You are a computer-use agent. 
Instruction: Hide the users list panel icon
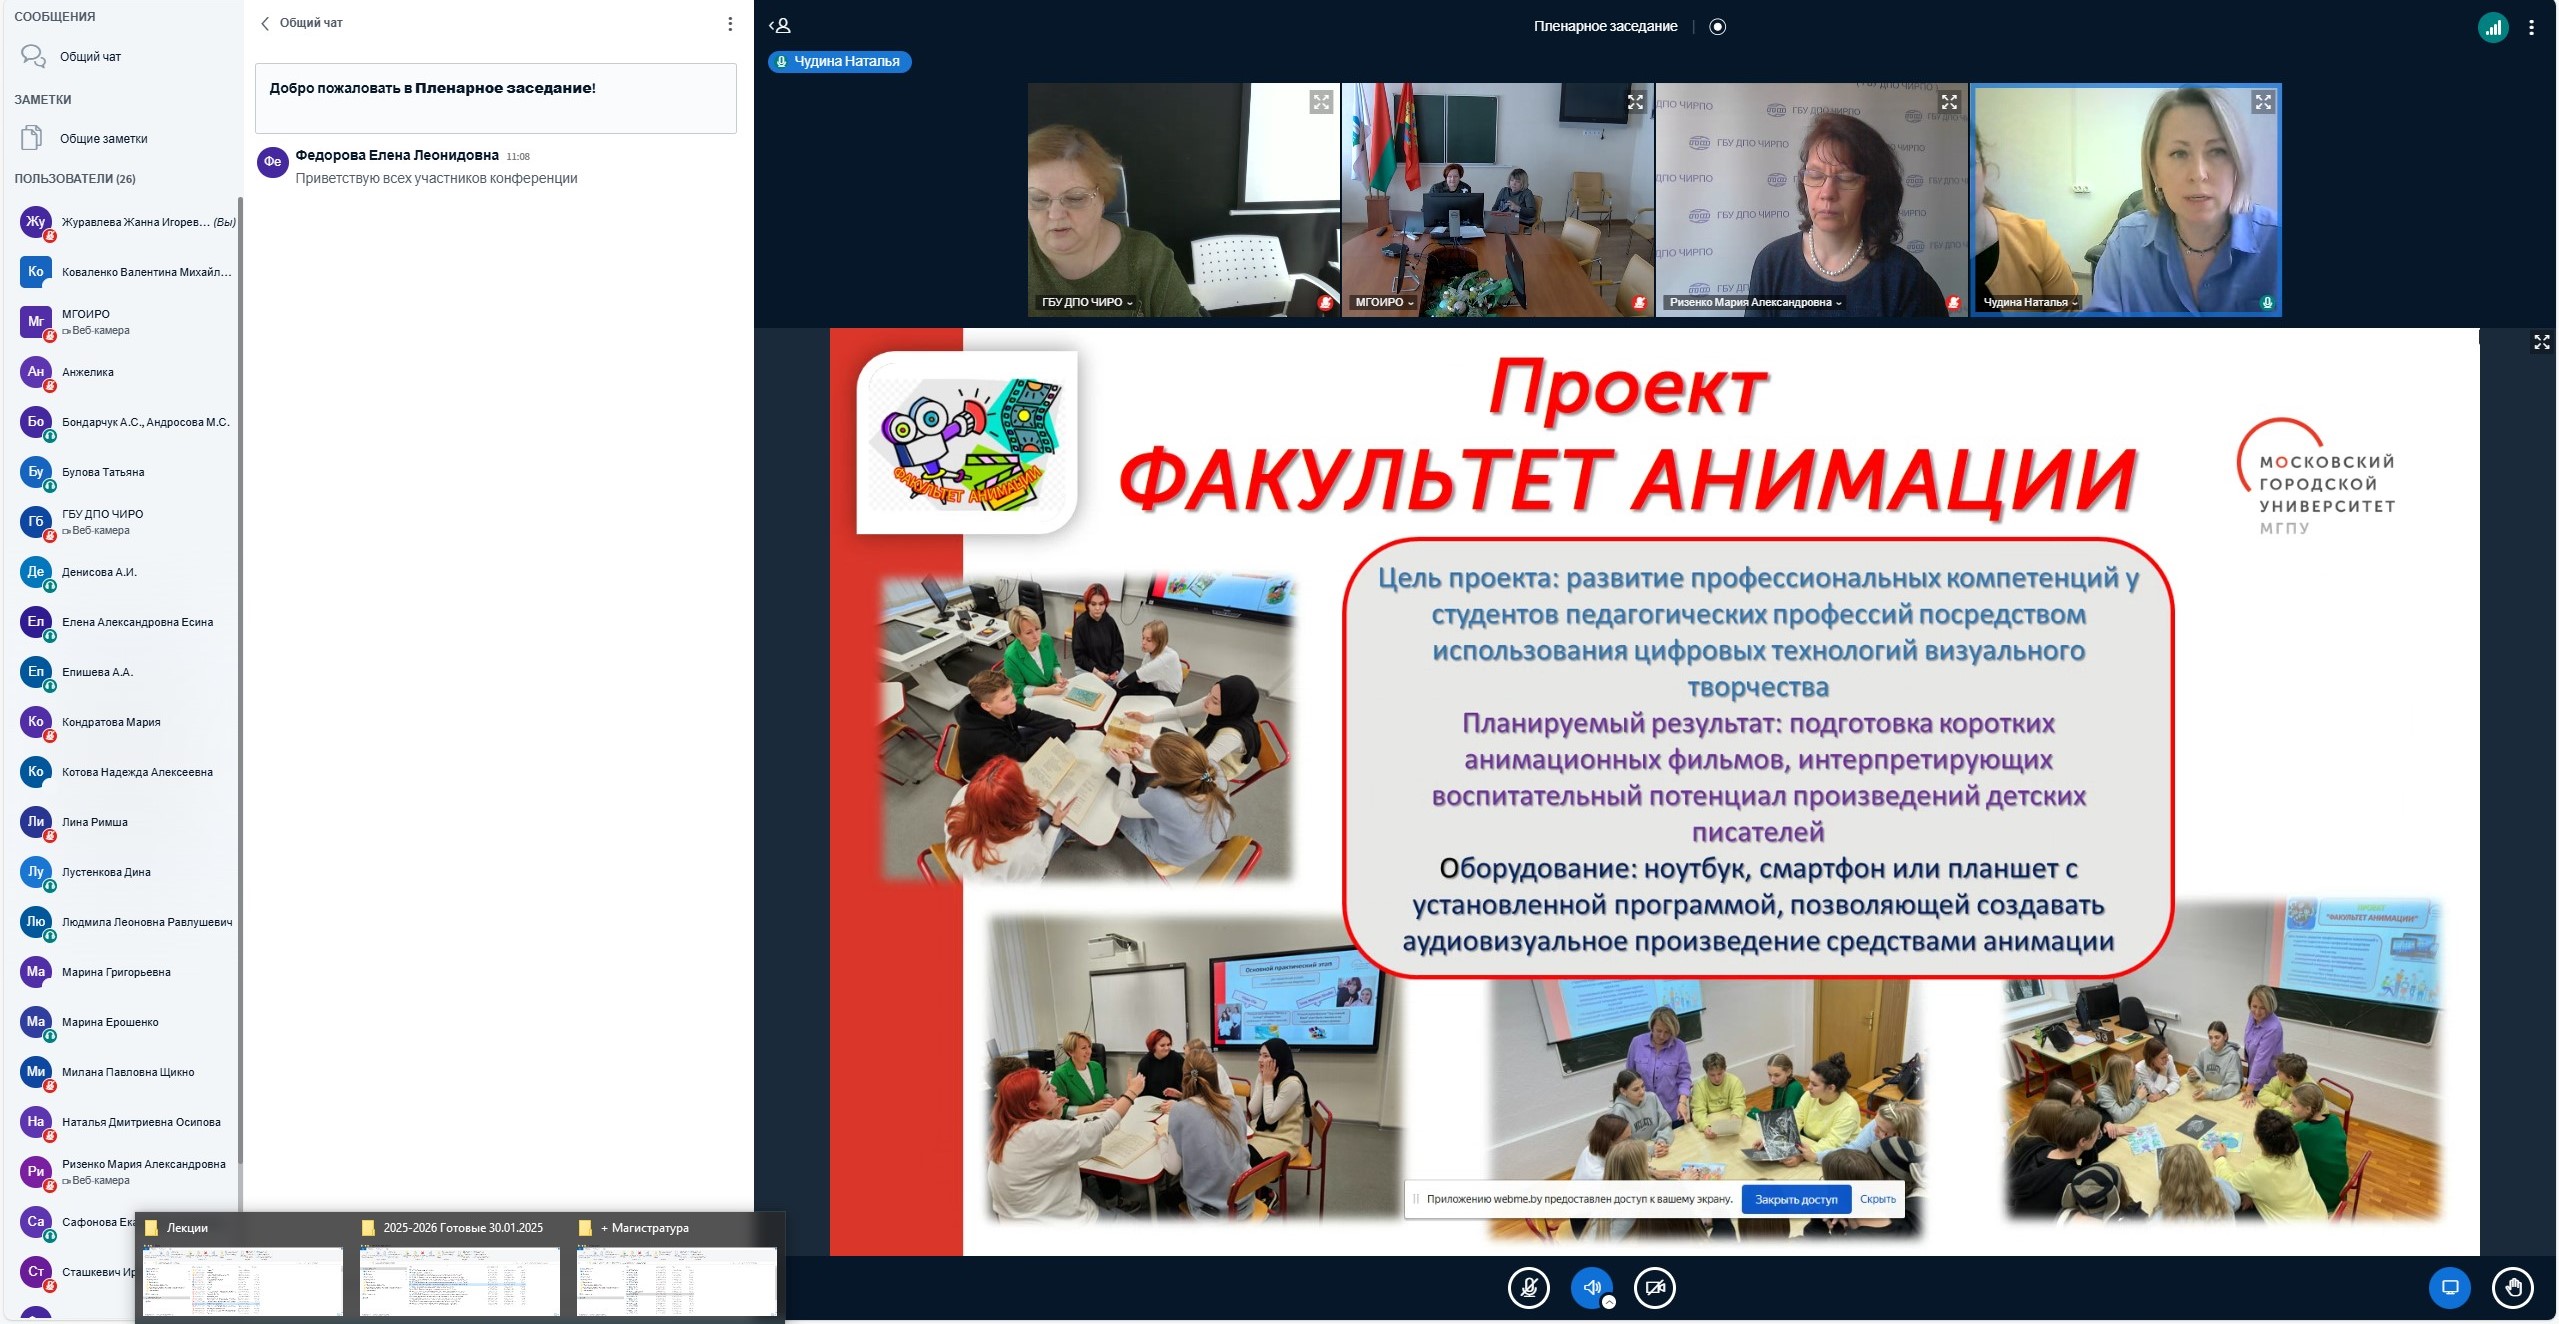pyautogui.click(x=780, y=26)
